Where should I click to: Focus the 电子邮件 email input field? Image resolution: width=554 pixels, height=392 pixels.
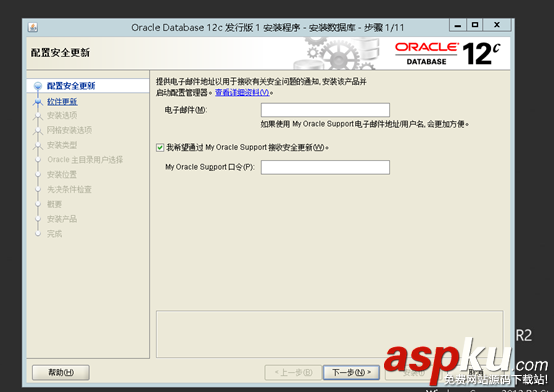325,110
